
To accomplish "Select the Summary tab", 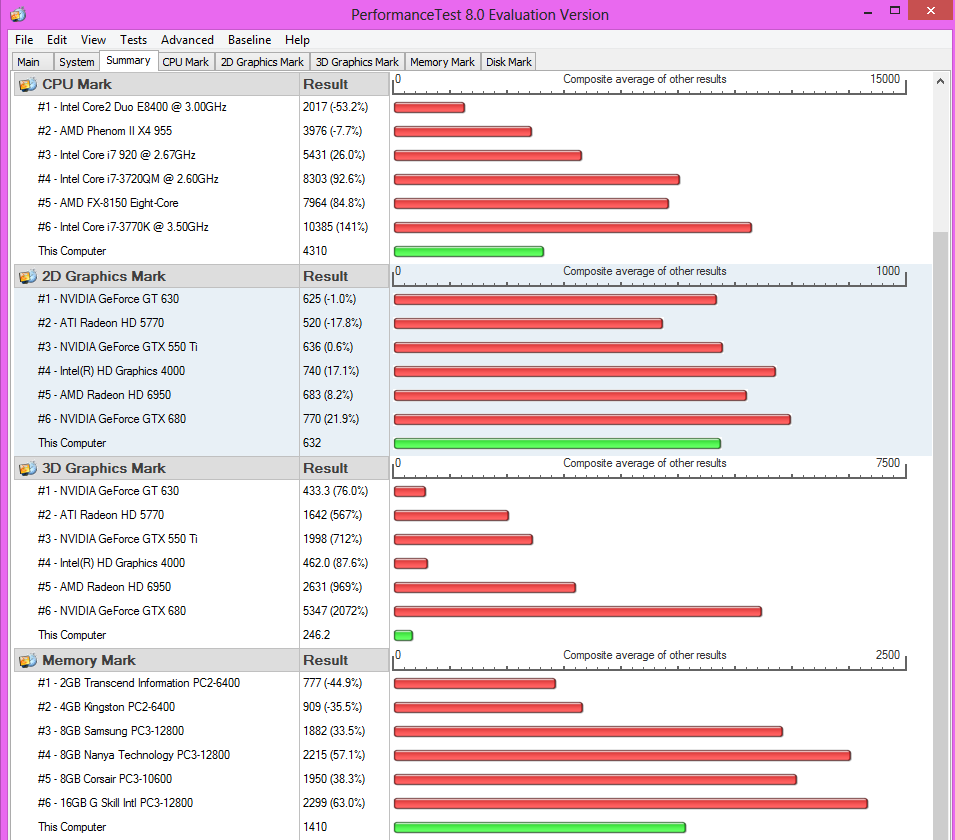I will [128, 60].
